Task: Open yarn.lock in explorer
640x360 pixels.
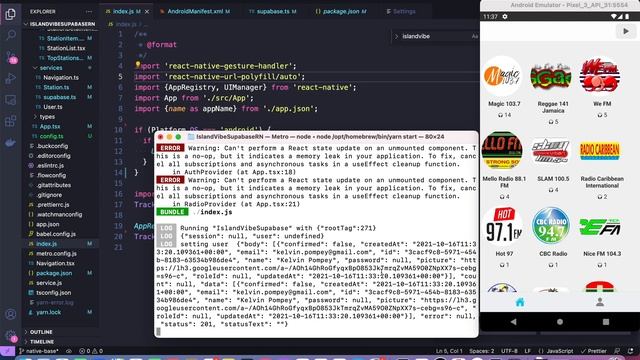Action: point(48,312)
